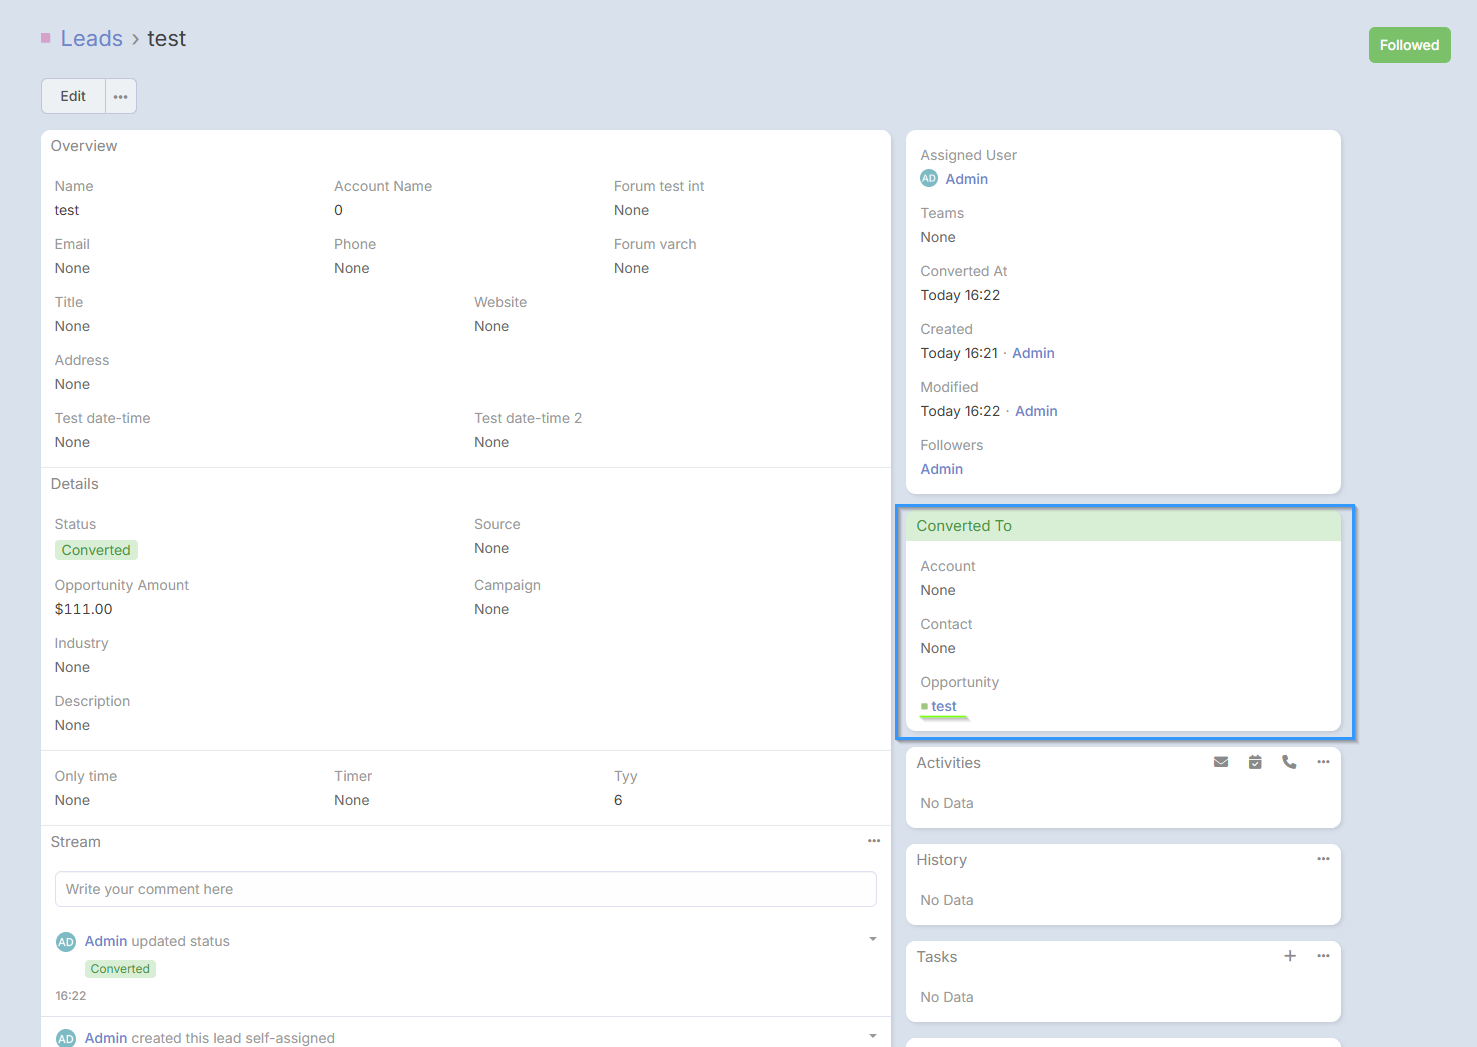The height and width of the screenshot is (1047, 1477).
Task: Click the calendar schedule icon in Activities
Action: (1255, 762)
